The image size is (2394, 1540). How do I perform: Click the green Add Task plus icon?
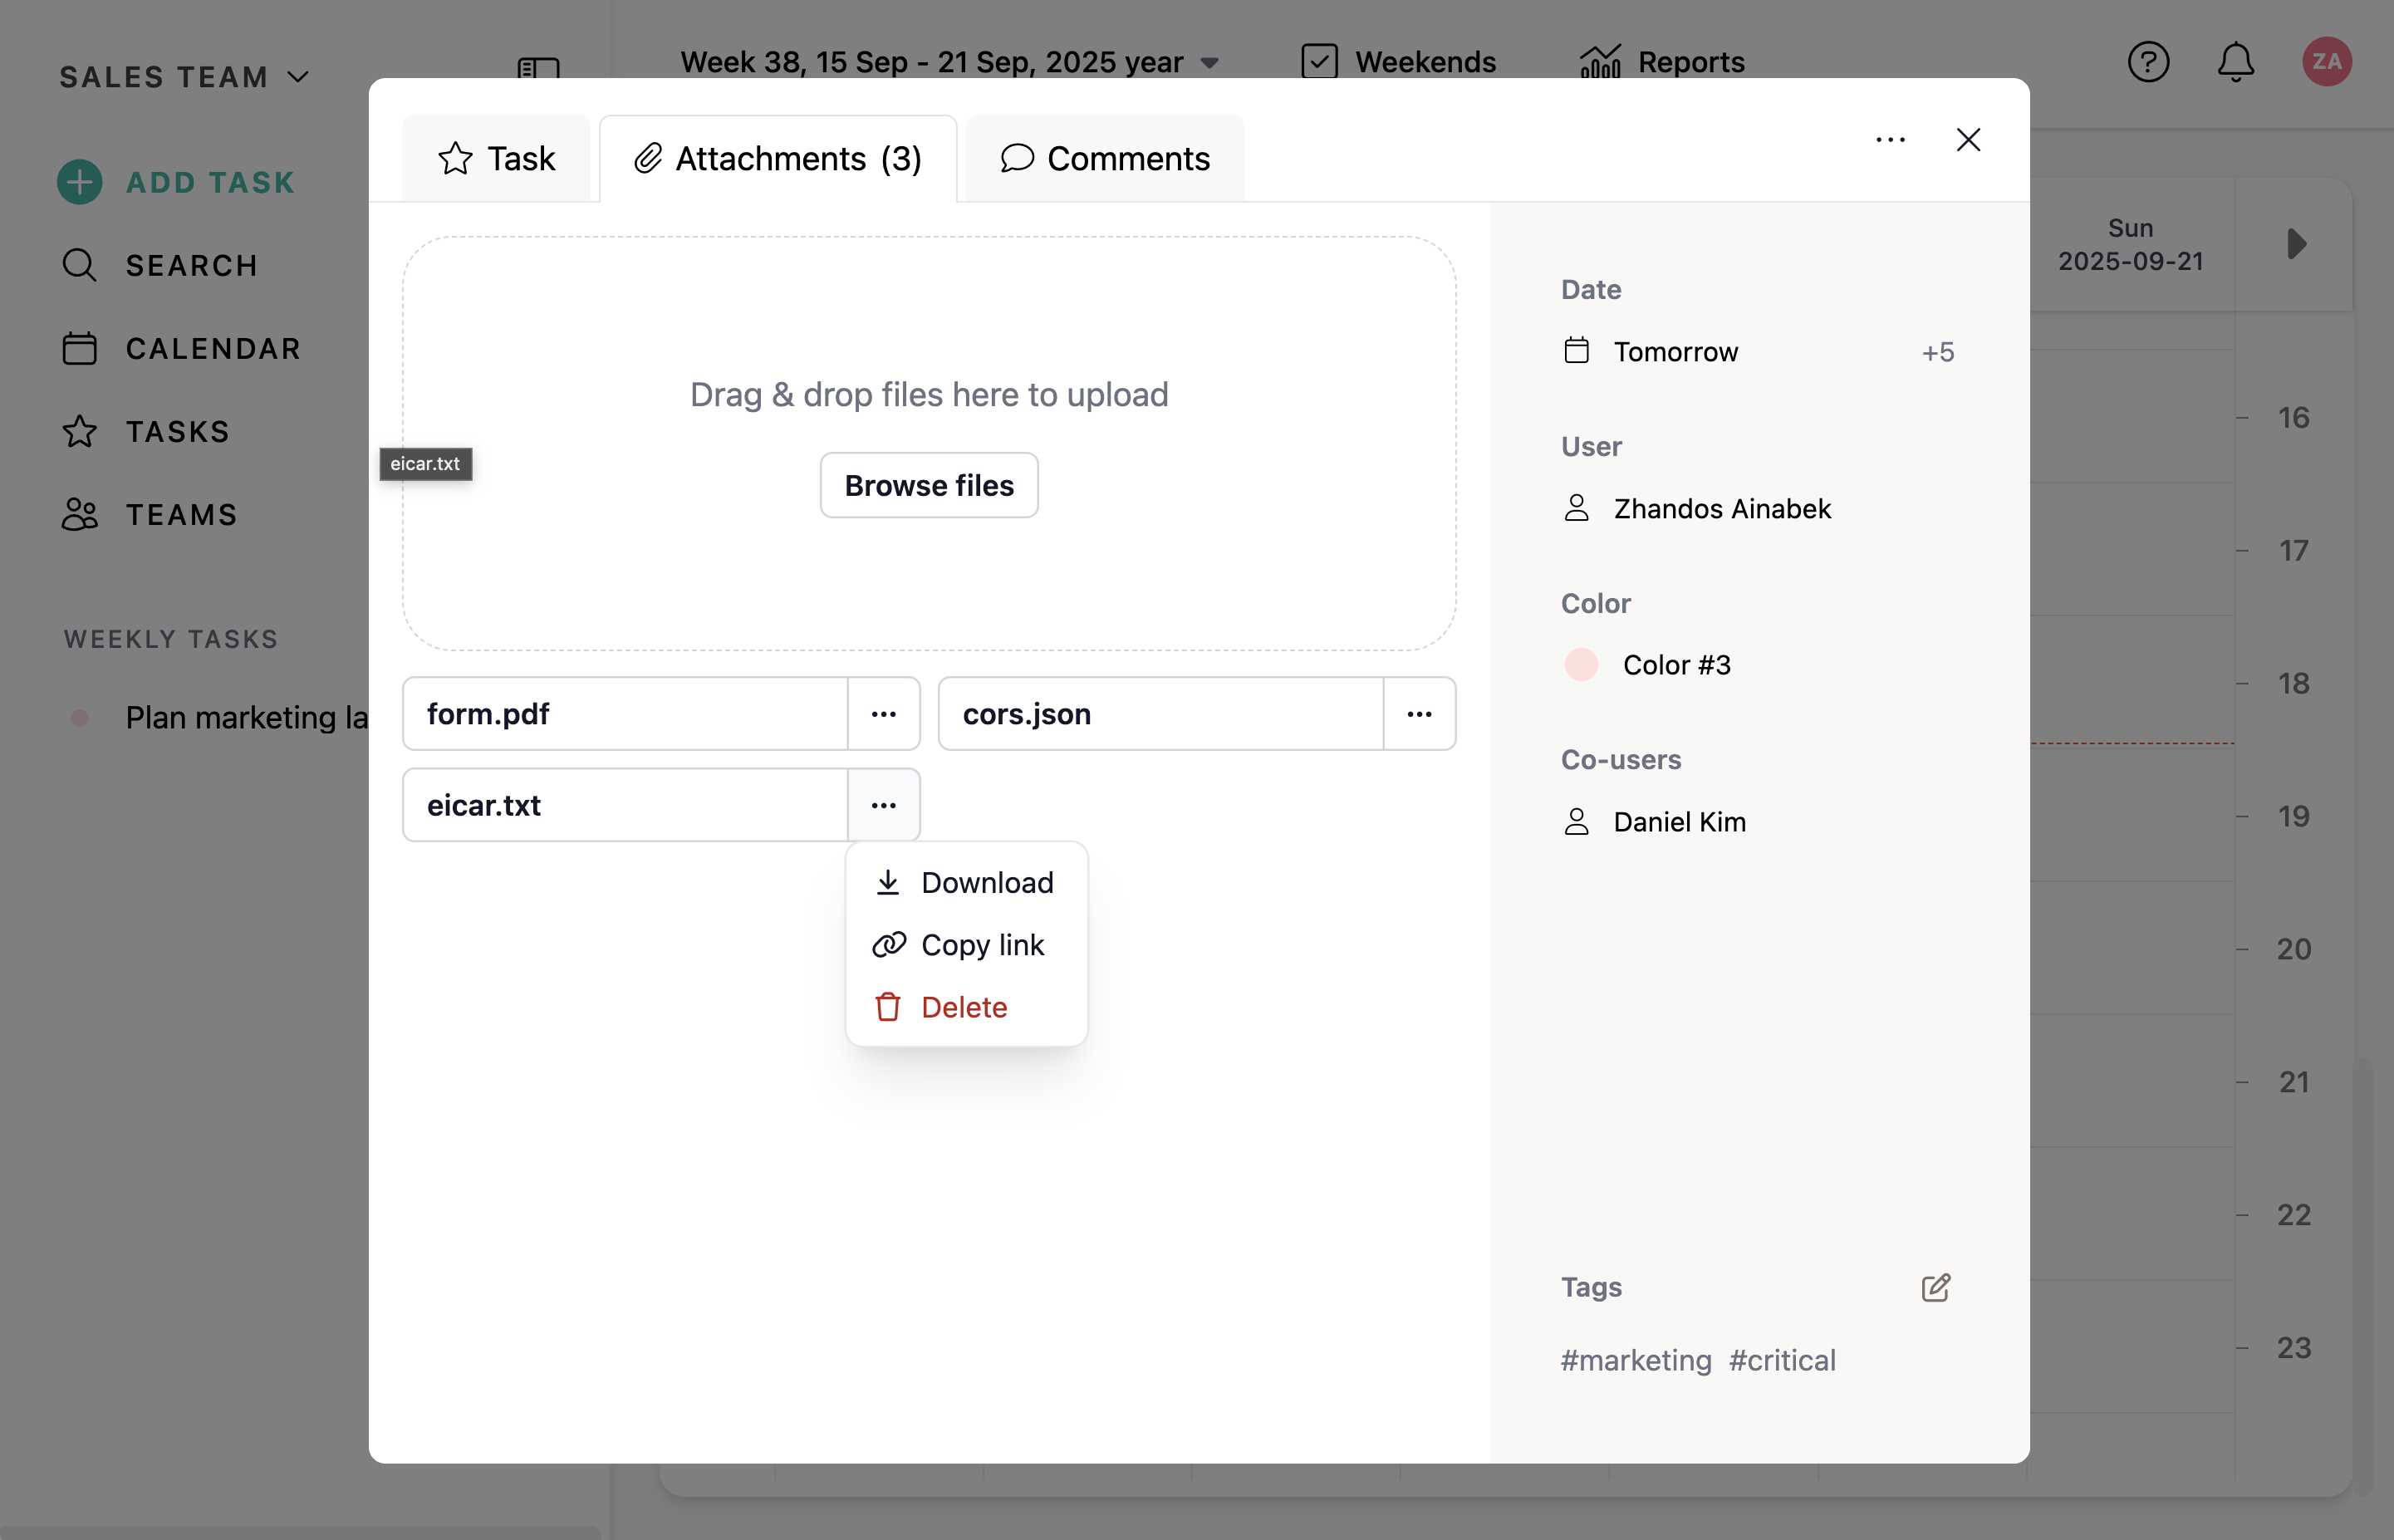click(79, 182)
